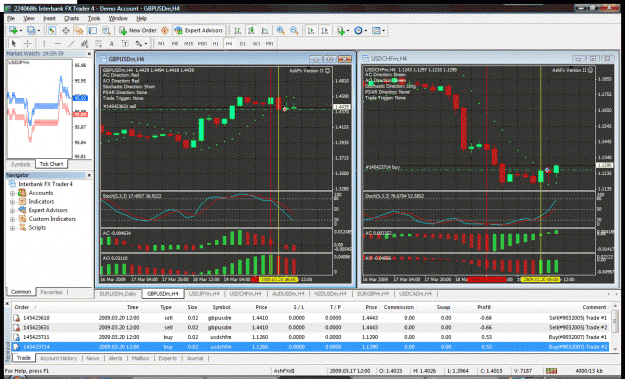Toggle the Navigator panel toolbar icon
The height and width of the screenshot is (379, 625).
tap(79, 30)
